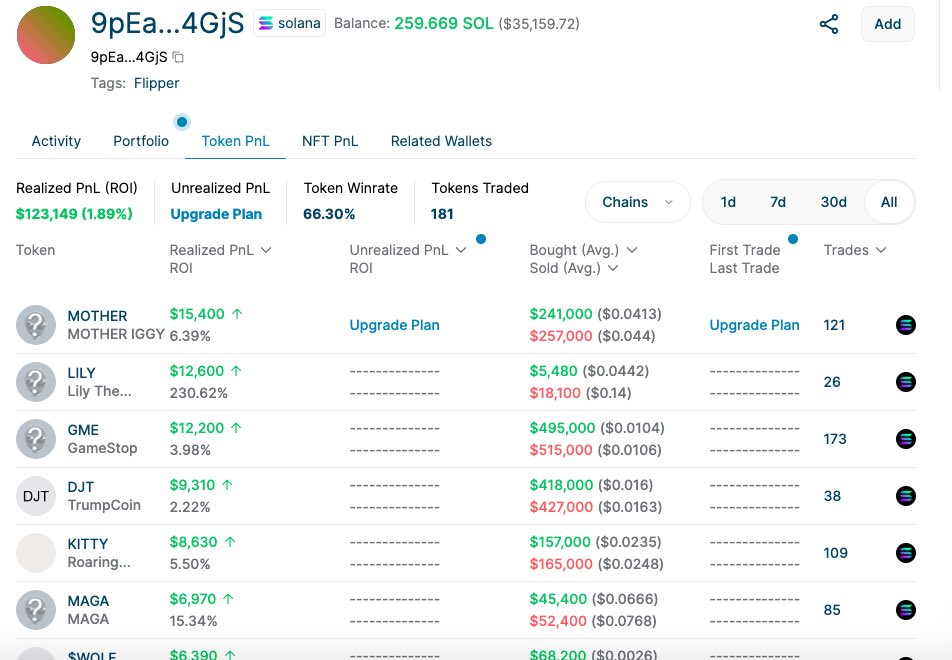
Task: Click the up arrow beside $6,970
Action: pyautogui.click(x=228, y=599)
